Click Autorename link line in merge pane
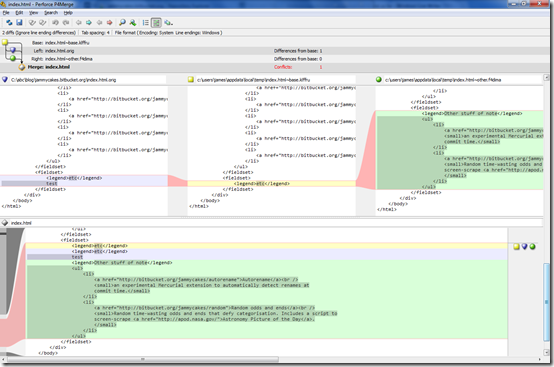 coord(196,279)
